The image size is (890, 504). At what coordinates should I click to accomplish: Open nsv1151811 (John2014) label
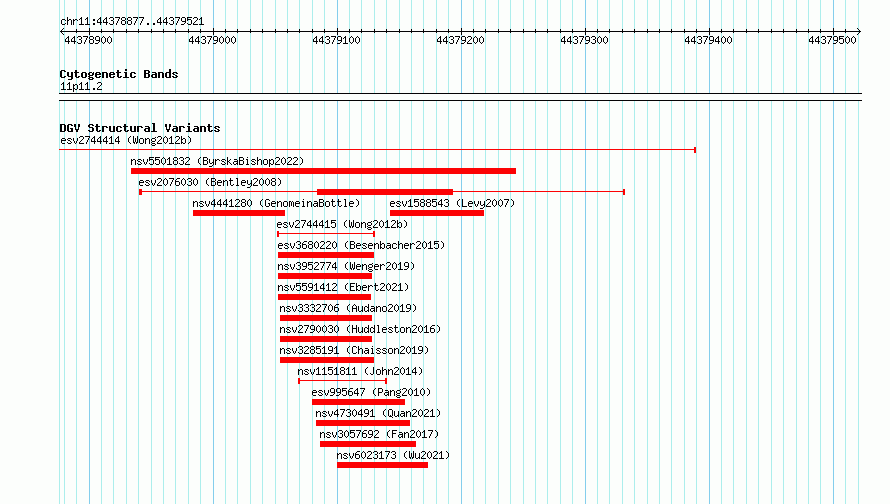pyautogui.click(x=360, y=371)
